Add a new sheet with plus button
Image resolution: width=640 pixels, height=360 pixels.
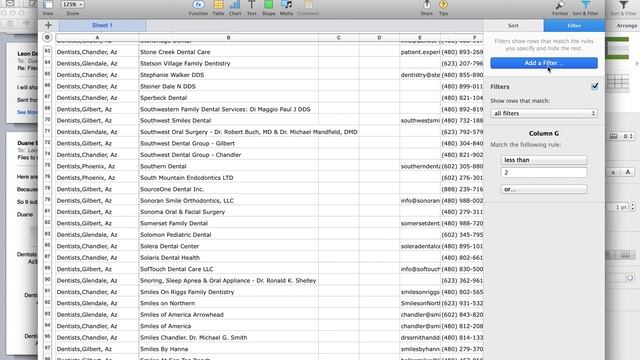(48, 25)
